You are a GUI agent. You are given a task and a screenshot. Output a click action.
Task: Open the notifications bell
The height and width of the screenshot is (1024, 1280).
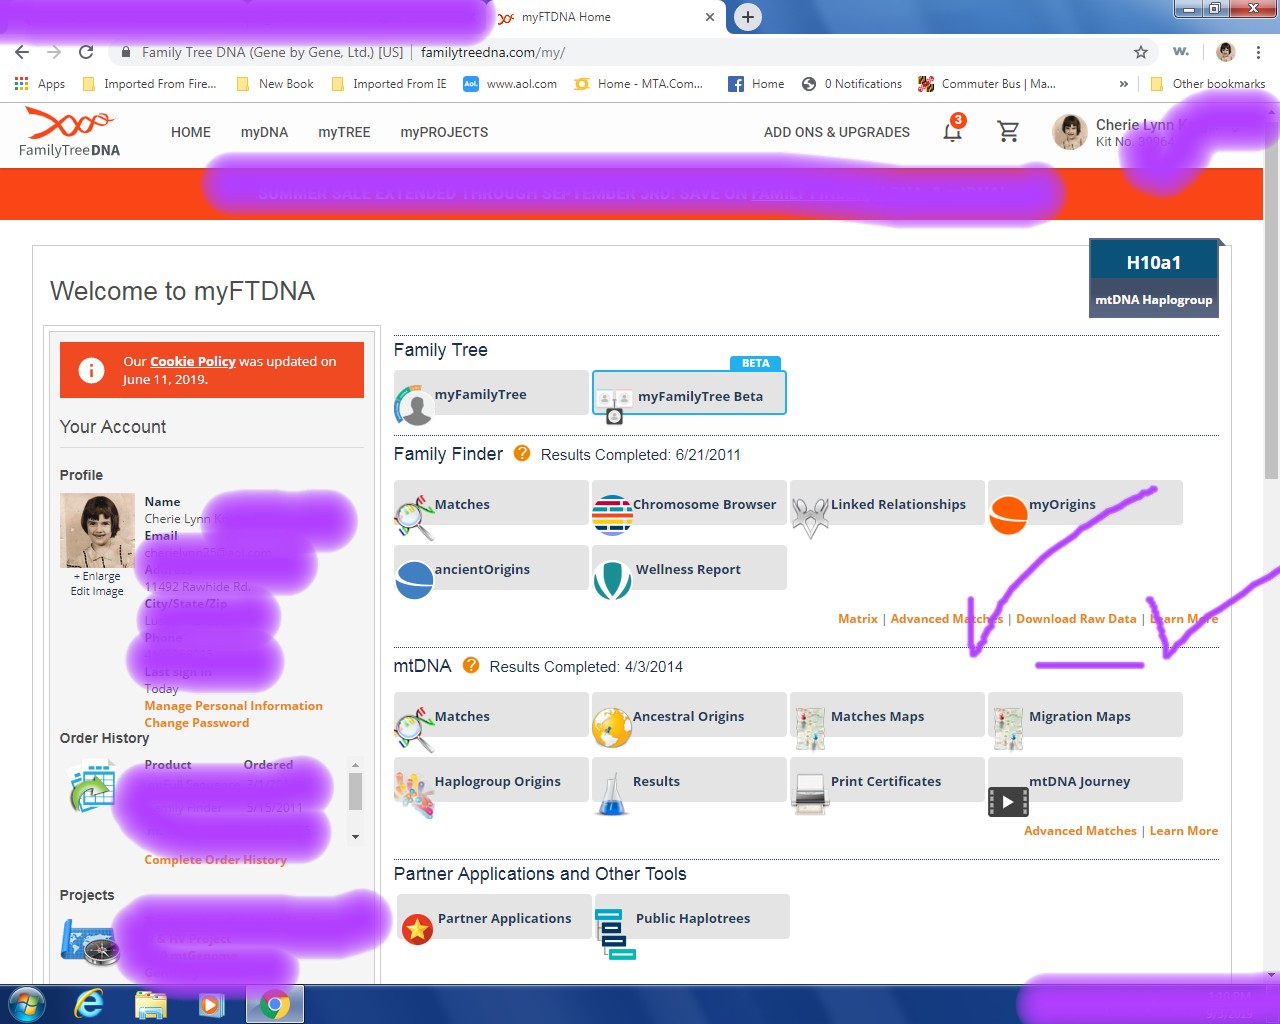click(x=951, y=131)
